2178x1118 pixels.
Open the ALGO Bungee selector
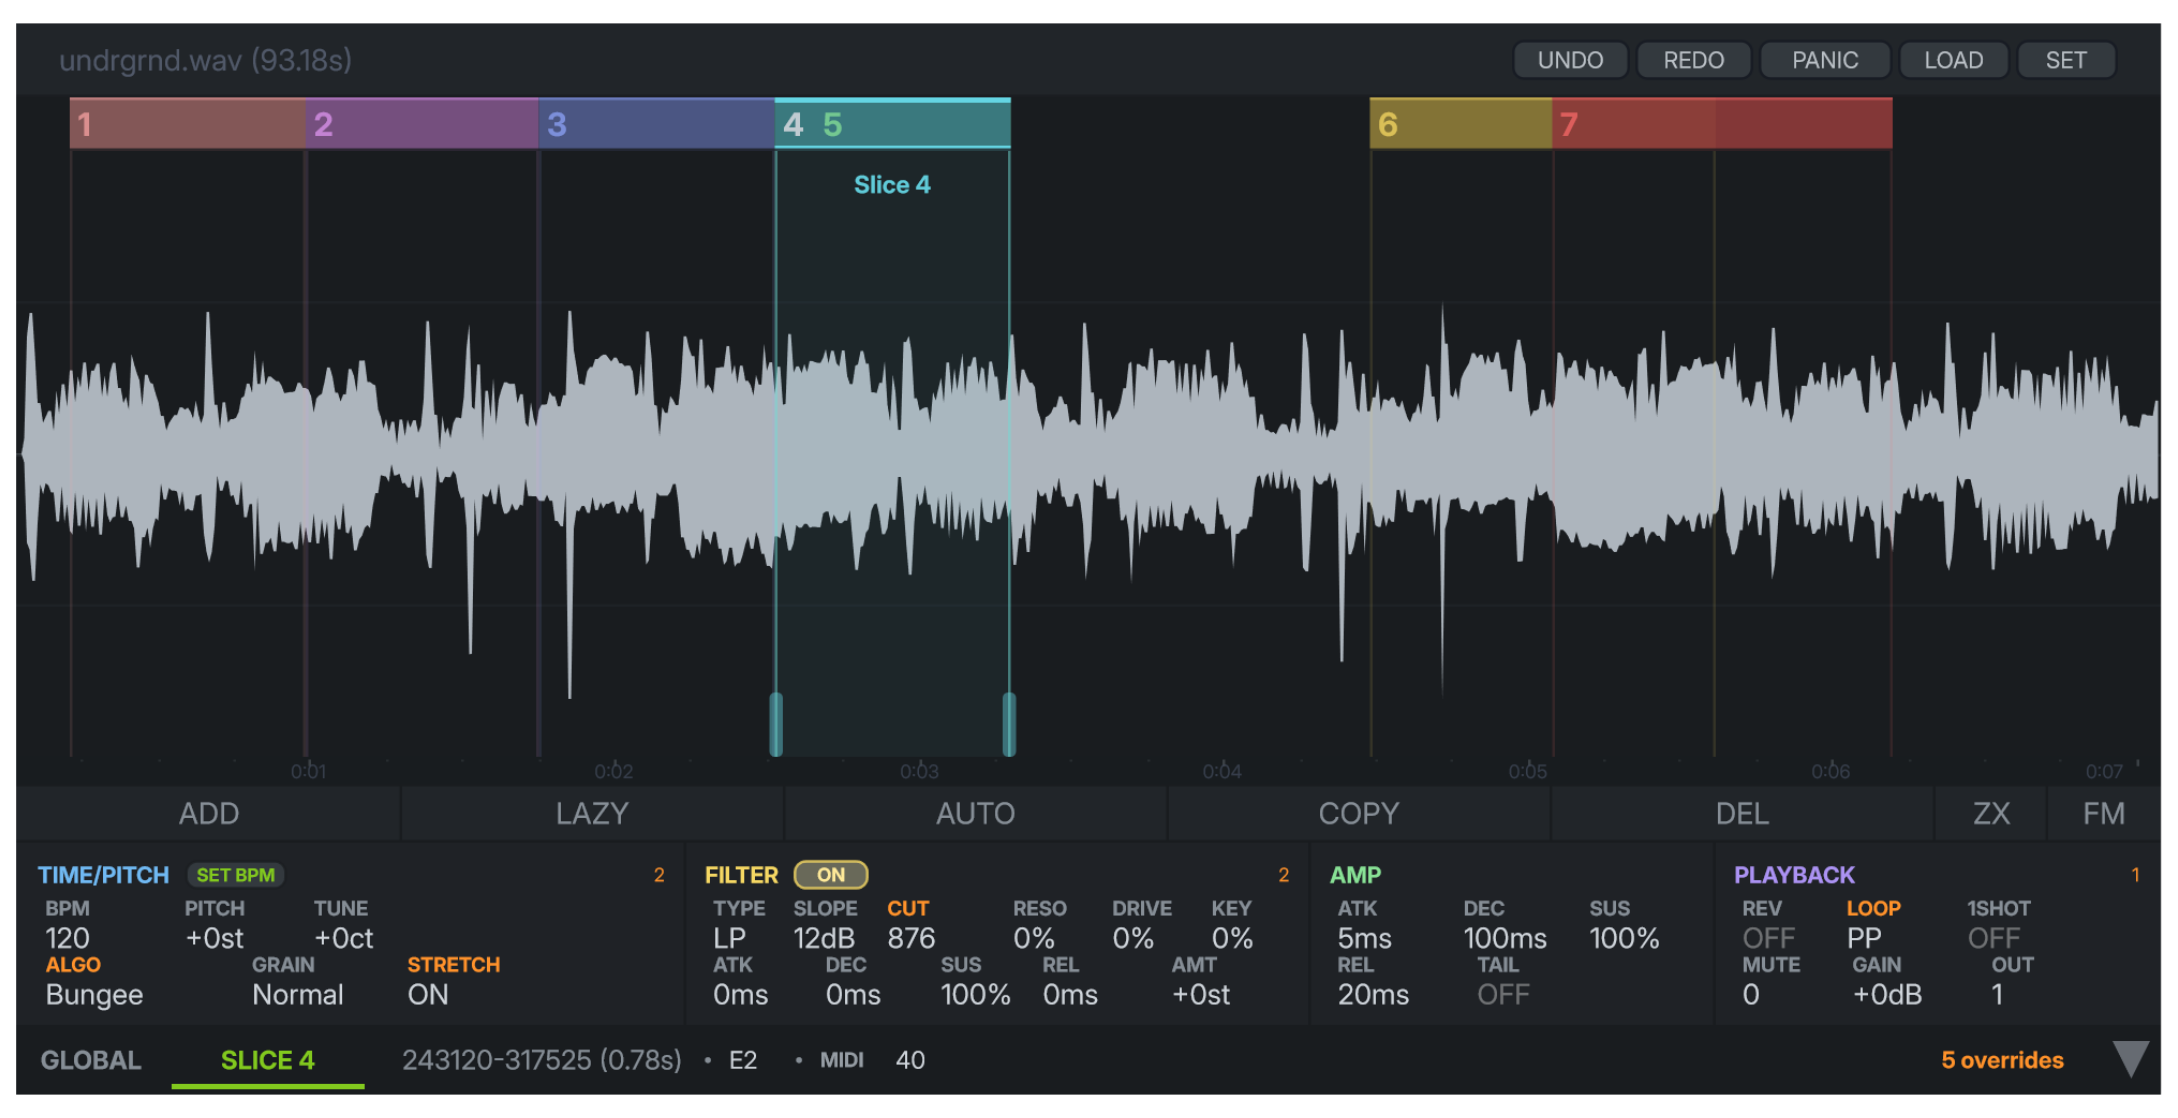[94, 995]
